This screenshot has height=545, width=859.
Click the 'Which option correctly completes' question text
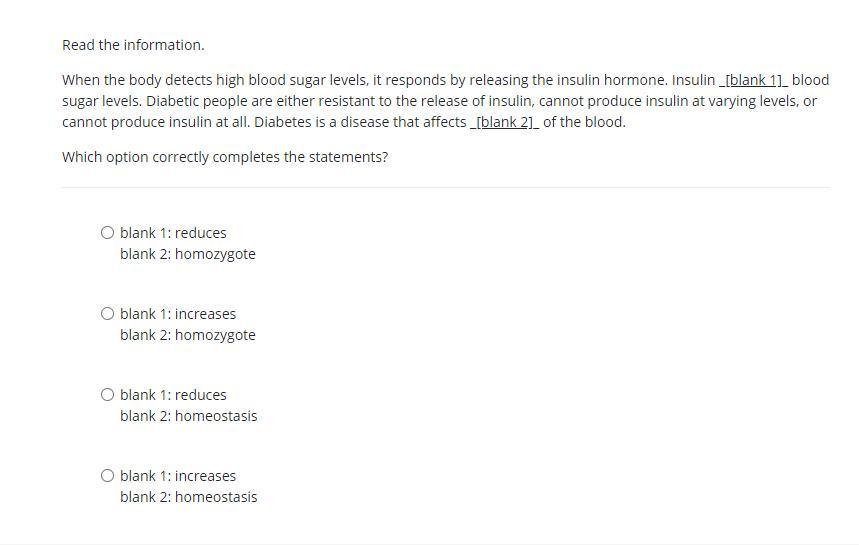coord(225,157)
